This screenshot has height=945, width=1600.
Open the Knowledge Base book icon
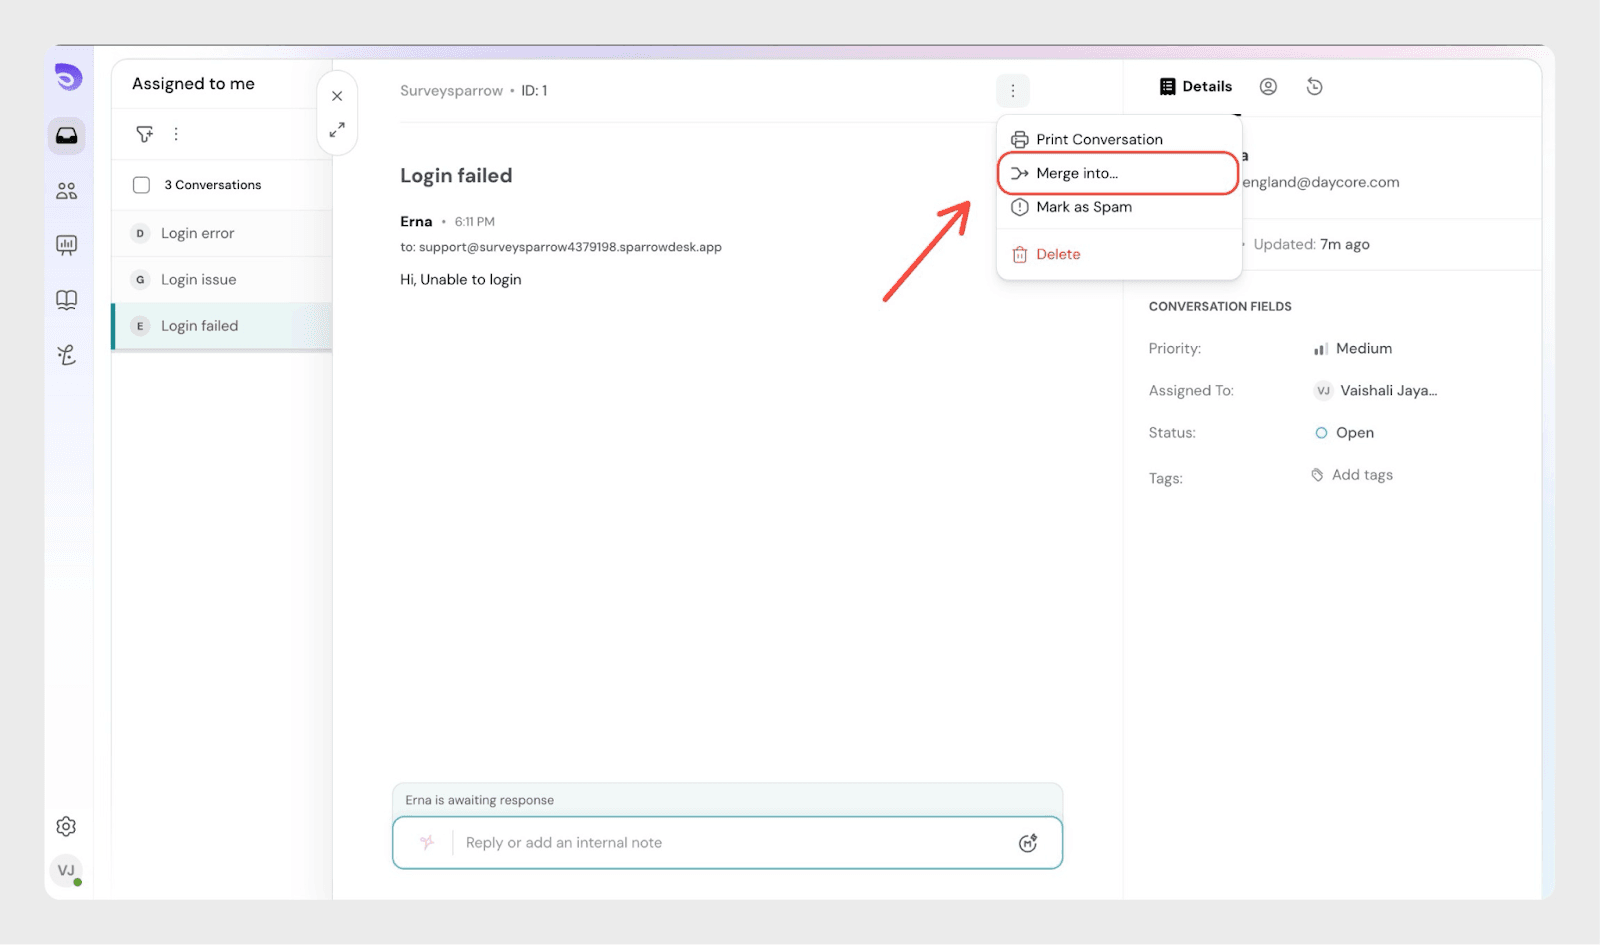coord(67,300)
